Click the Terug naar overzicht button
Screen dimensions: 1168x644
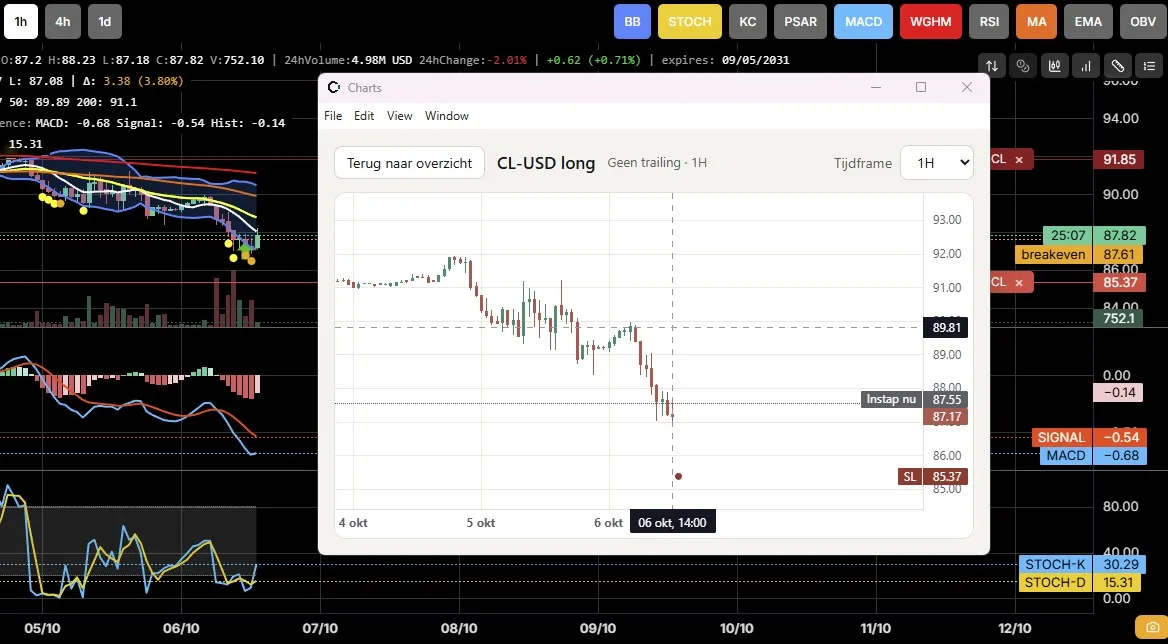point(410,162)
